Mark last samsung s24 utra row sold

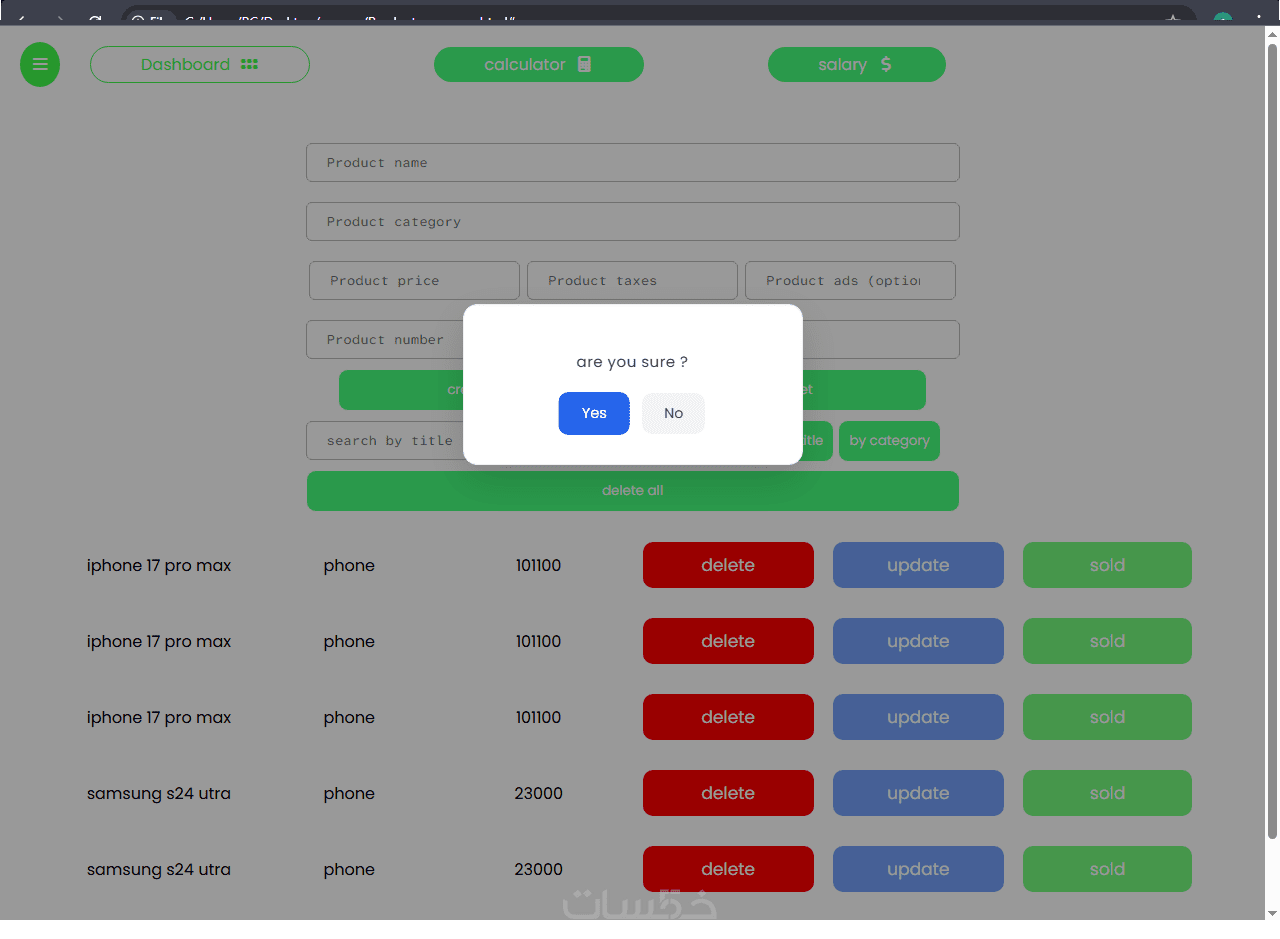click(1107, 869)
